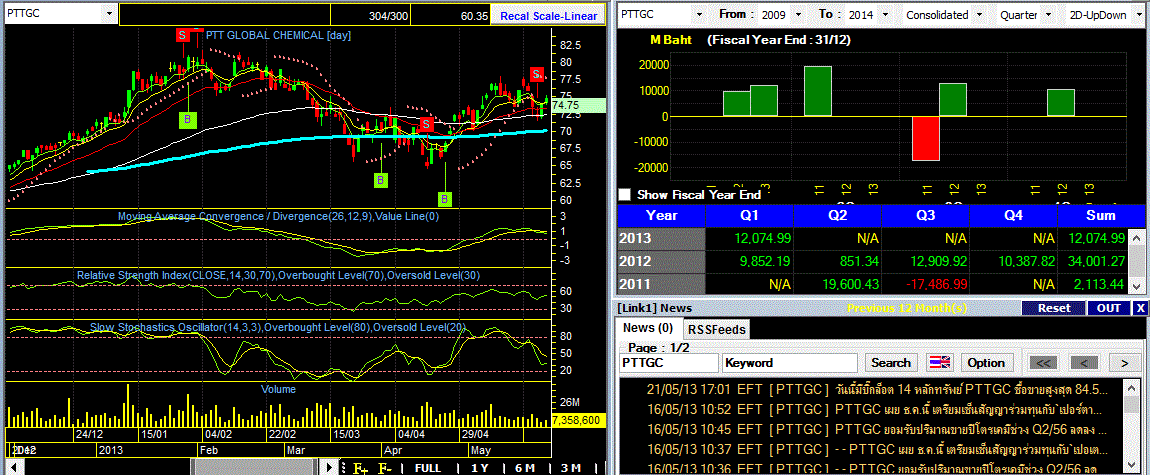Click the red S sell signal marker at chart top

point(182,34)
